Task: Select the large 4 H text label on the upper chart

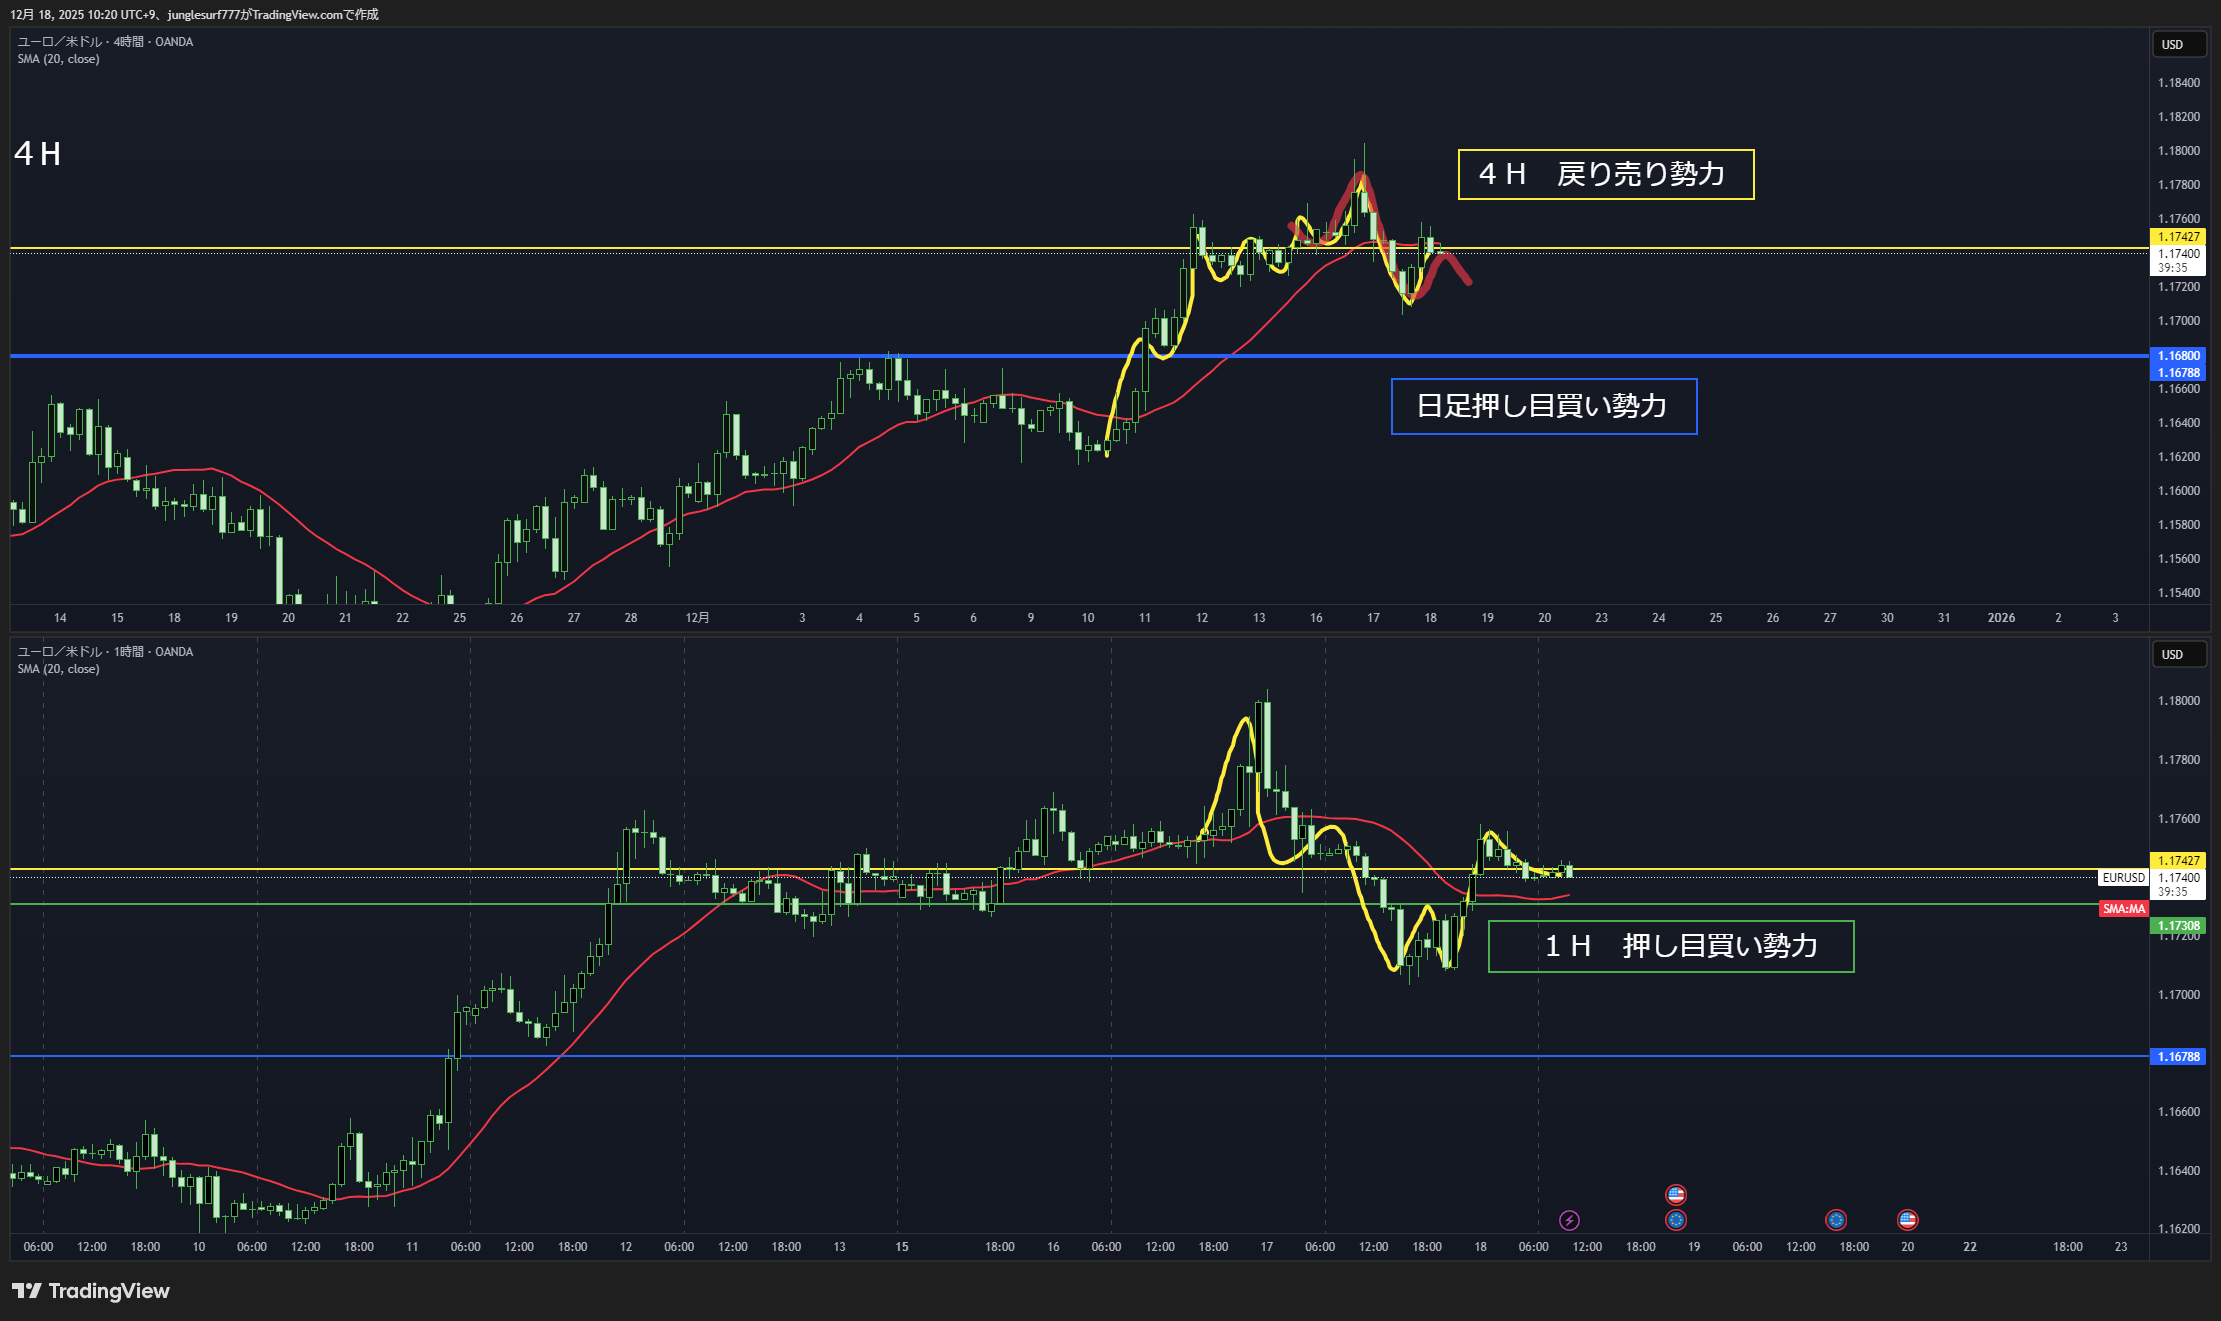Action: [x=38, y=154]
